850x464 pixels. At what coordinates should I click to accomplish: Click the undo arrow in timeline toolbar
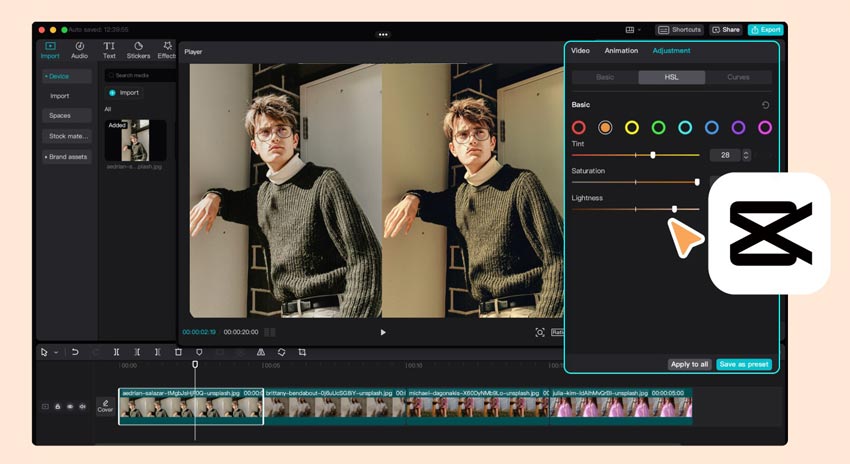[75, 352]
